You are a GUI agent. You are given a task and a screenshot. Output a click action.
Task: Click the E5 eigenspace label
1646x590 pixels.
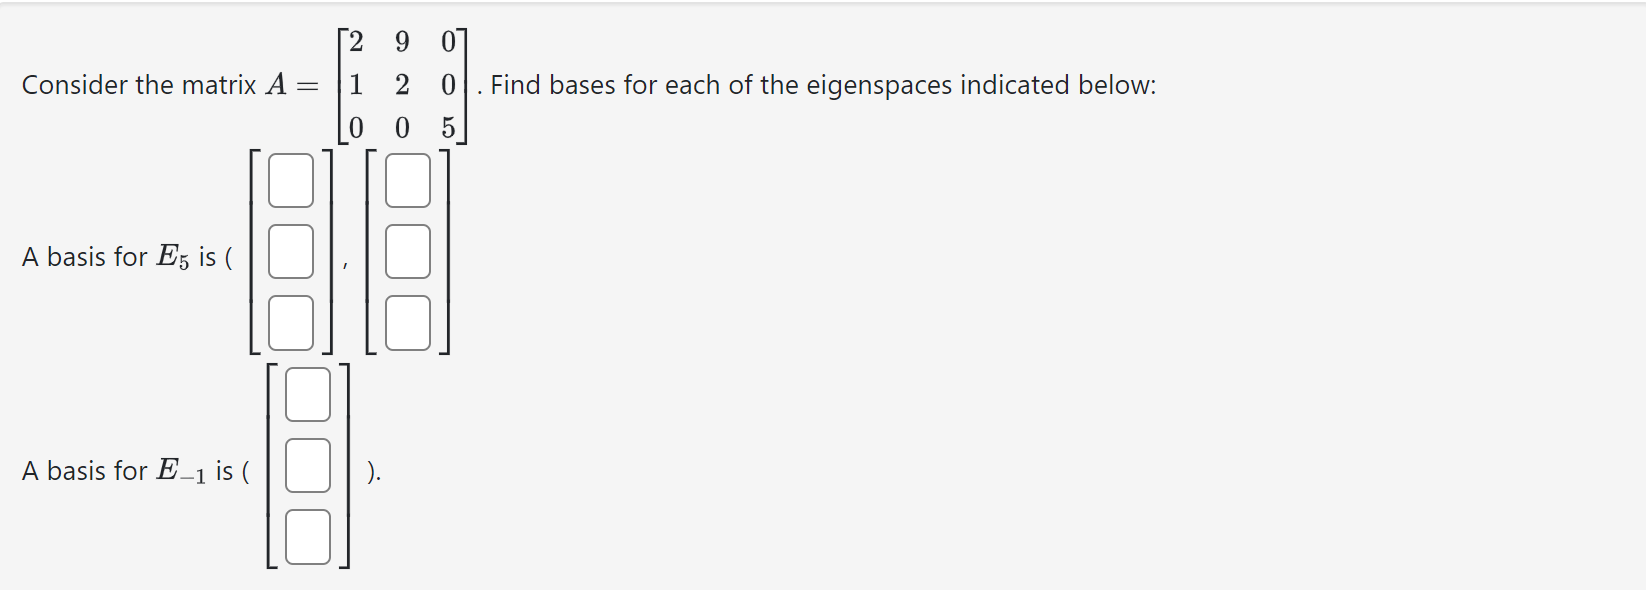pyautogui.click(x=171, y=255)
